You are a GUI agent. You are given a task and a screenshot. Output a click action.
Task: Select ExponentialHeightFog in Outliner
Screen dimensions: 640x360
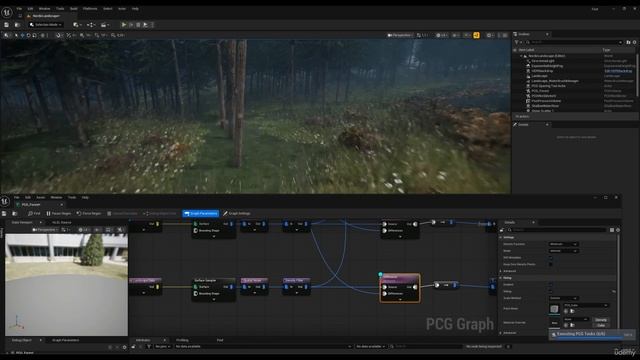coord(547,66)
